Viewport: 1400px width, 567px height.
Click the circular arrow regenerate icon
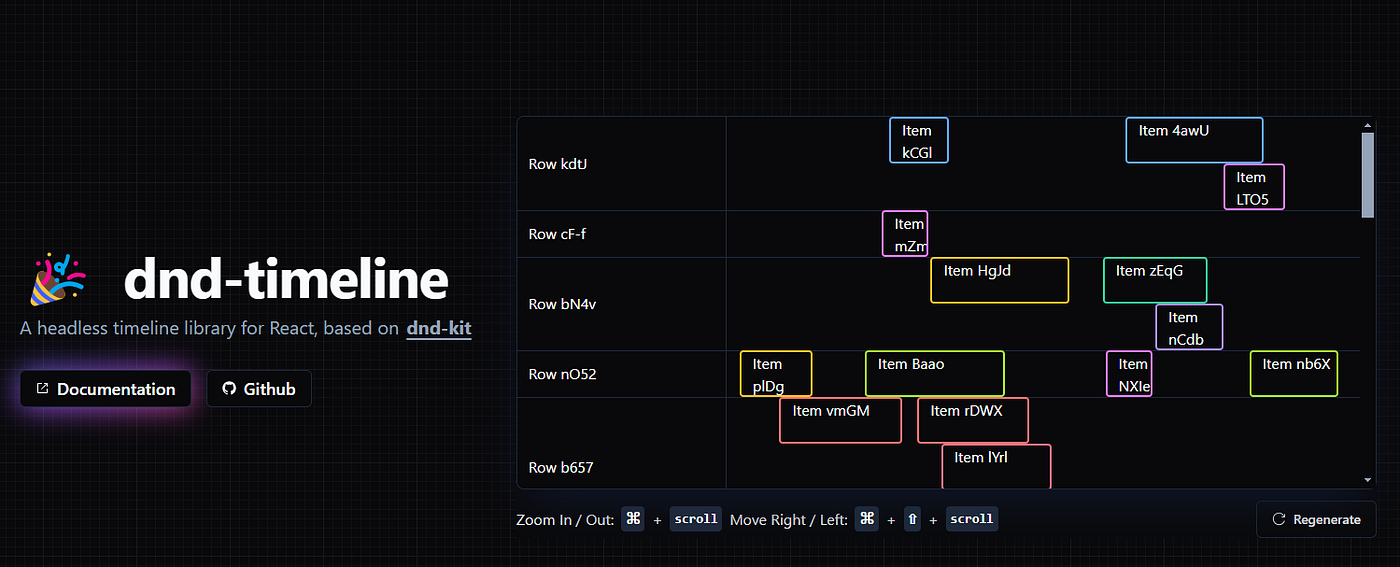[x=1278, y=519]
